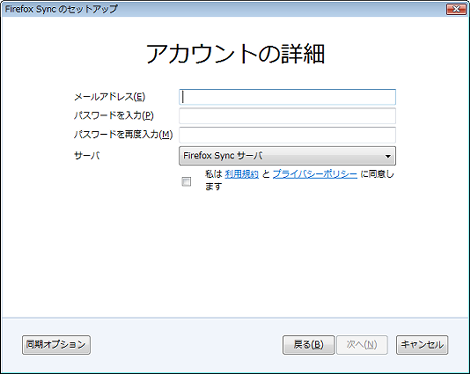Close the Firefox Sync setup window
Image resolution: width=470 pixels, height=374 pixels.
click(x=456, y=9)
